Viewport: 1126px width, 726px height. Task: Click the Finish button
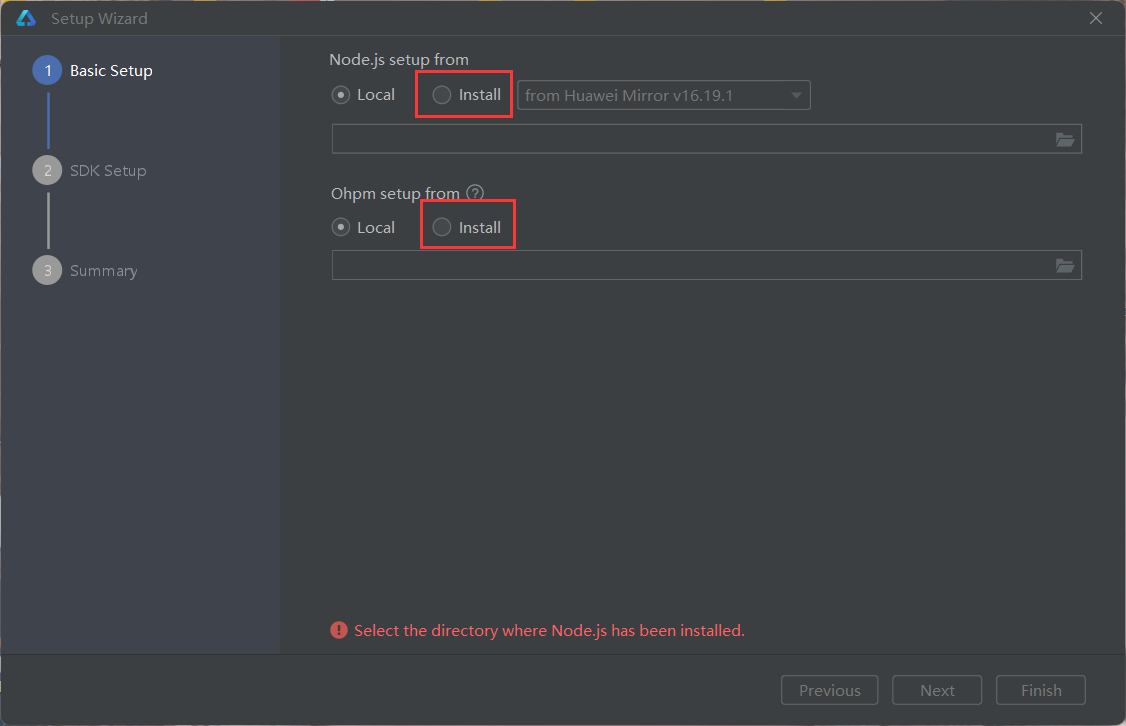1041,690
